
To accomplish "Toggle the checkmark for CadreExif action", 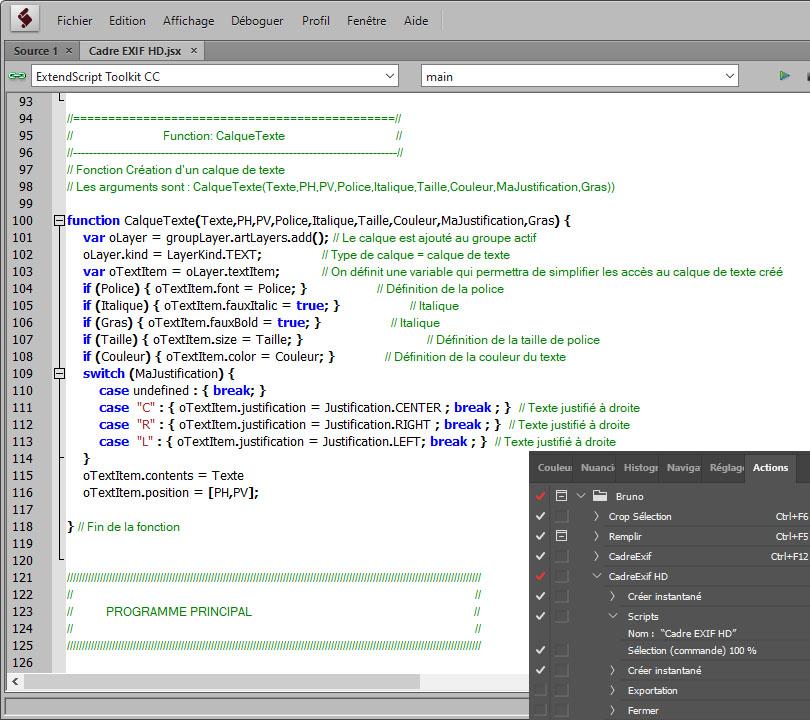I will [541, 556].
